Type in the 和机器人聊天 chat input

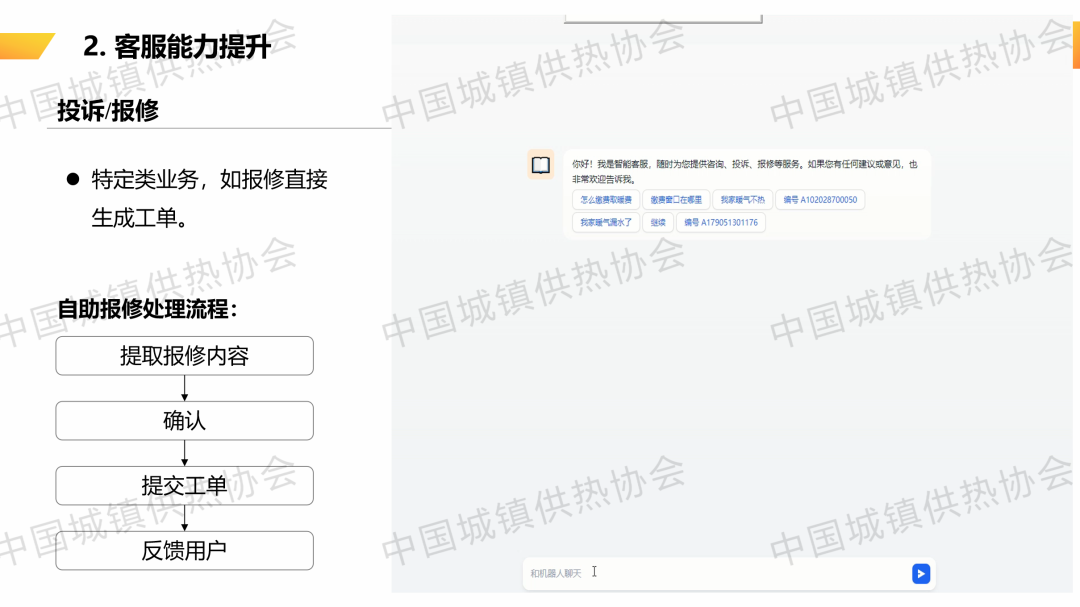[x=715, y=573]
